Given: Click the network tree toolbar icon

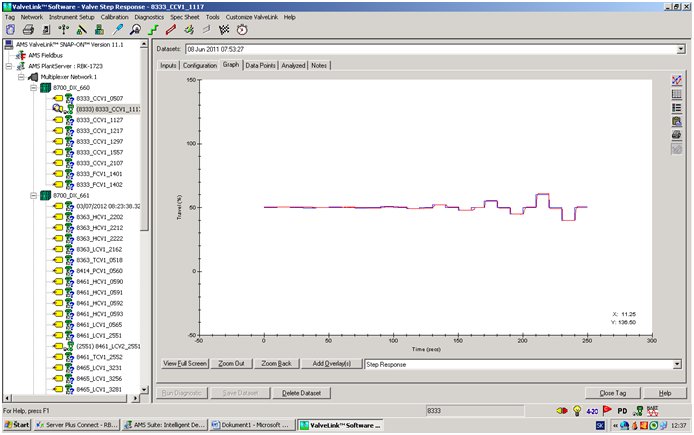Looking at the screenshot, I should [x=64, y=30].
